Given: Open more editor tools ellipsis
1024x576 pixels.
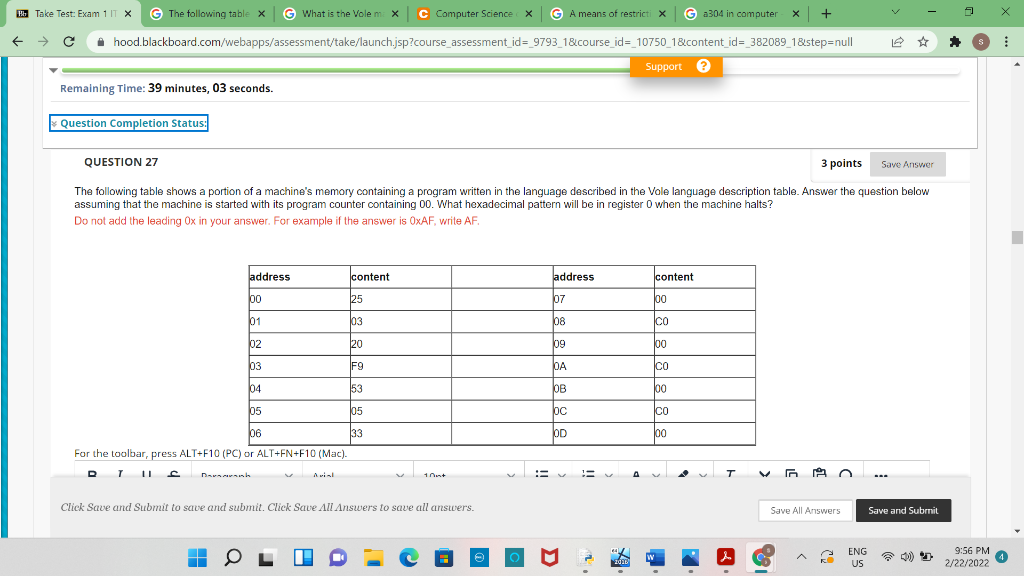Looking at the screenshot, I should coord(881,475).
